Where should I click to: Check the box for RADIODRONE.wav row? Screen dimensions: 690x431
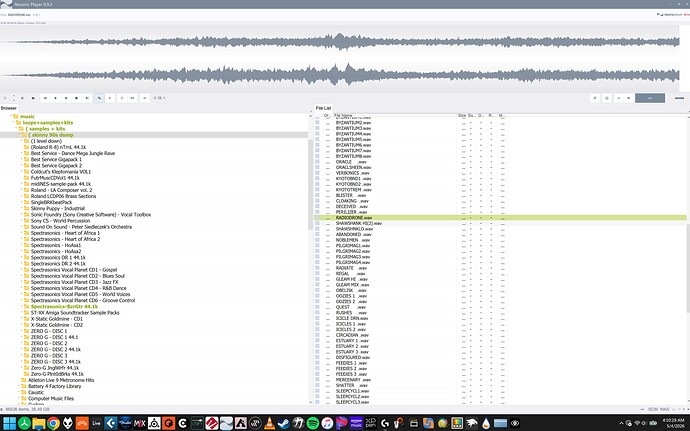317,217
